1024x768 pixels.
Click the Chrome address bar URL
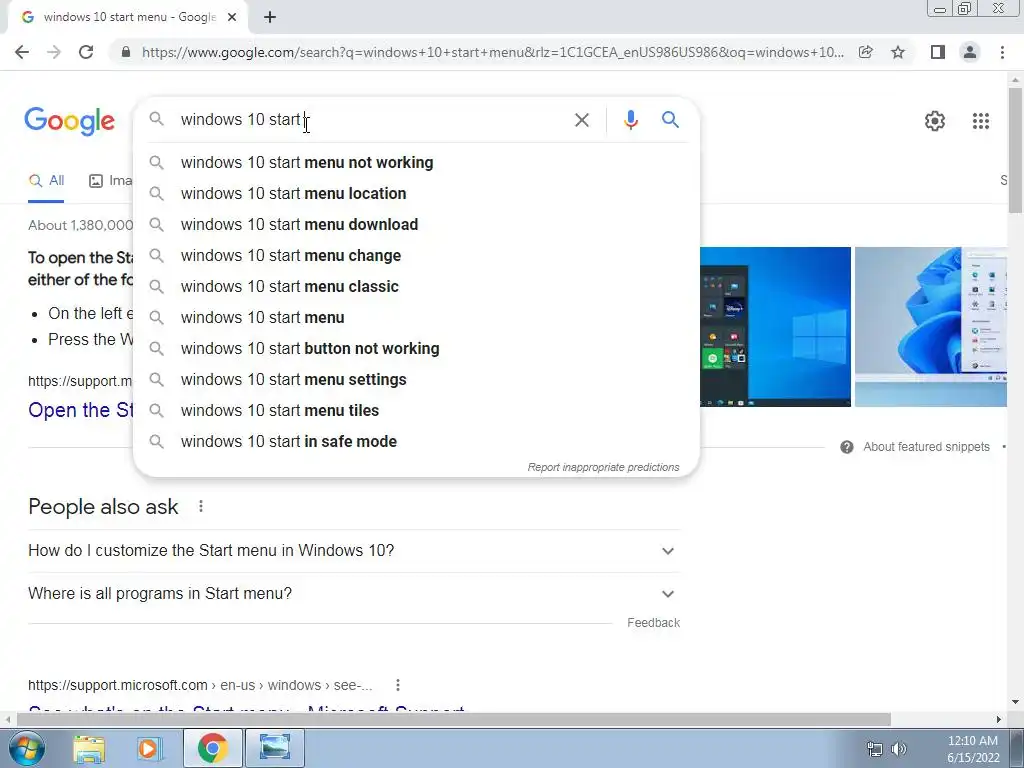(x=492, y=52)
